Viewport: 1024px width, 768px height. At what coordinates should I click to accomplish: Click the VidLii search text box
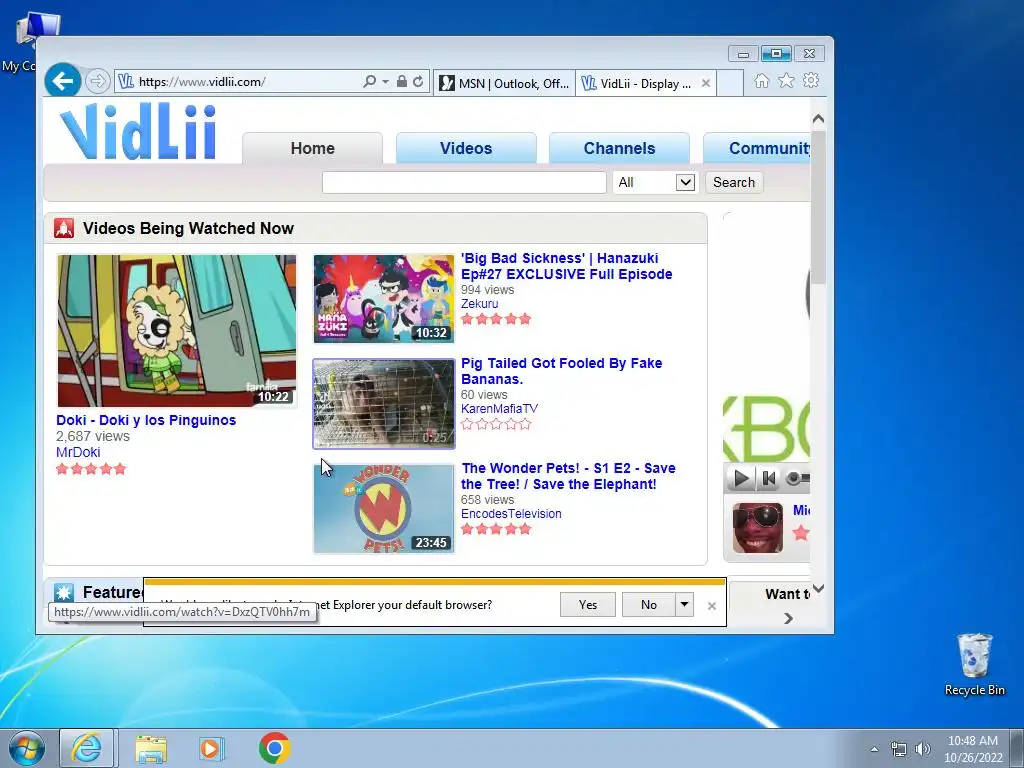click(x=464, y=182)
